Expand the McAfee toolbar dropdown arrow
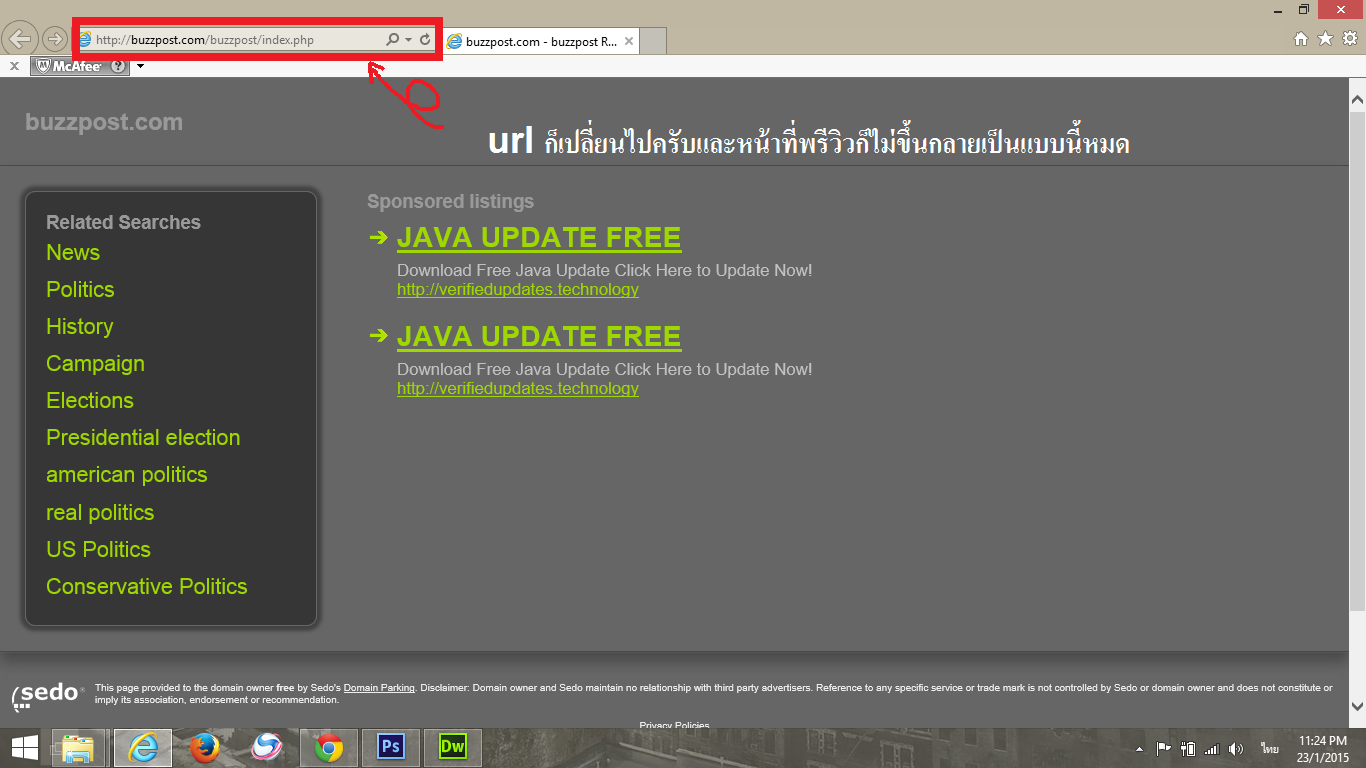 (141, 67)
